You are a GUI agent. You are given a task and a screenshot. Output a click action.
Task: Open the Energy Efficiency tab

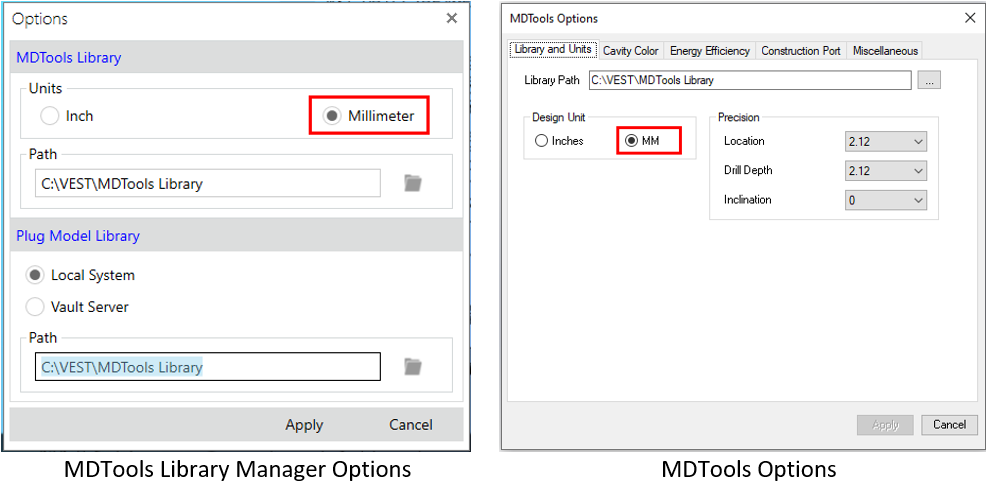point(709,51)
